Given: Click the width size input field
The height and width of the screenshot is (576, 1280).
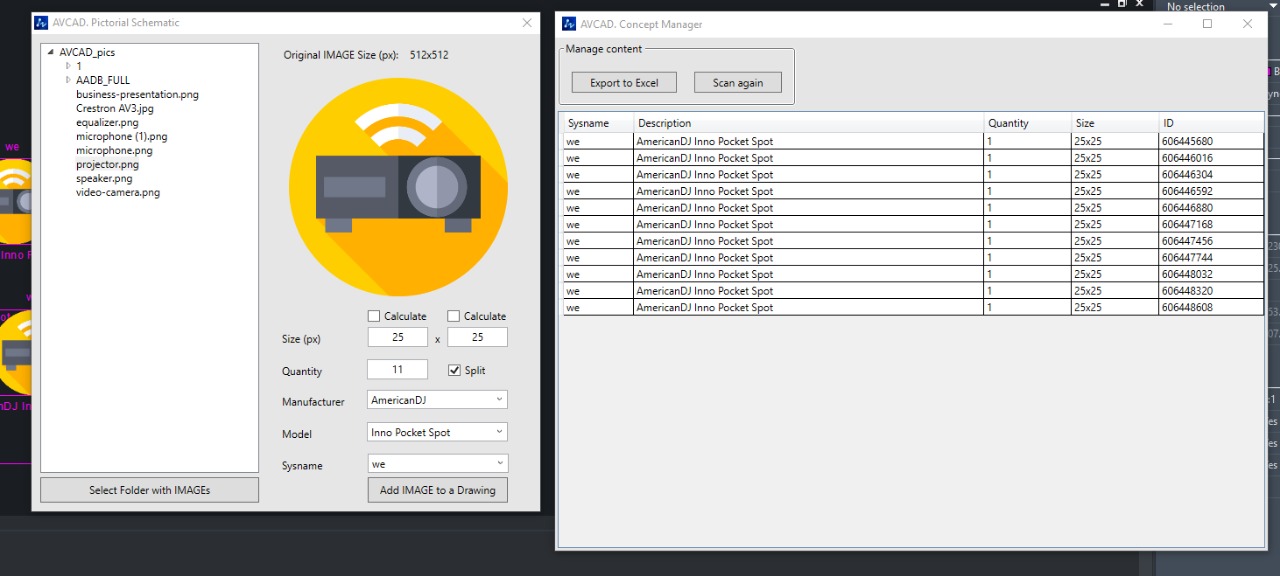Looking at the screenshot, I should pos(398,338).
